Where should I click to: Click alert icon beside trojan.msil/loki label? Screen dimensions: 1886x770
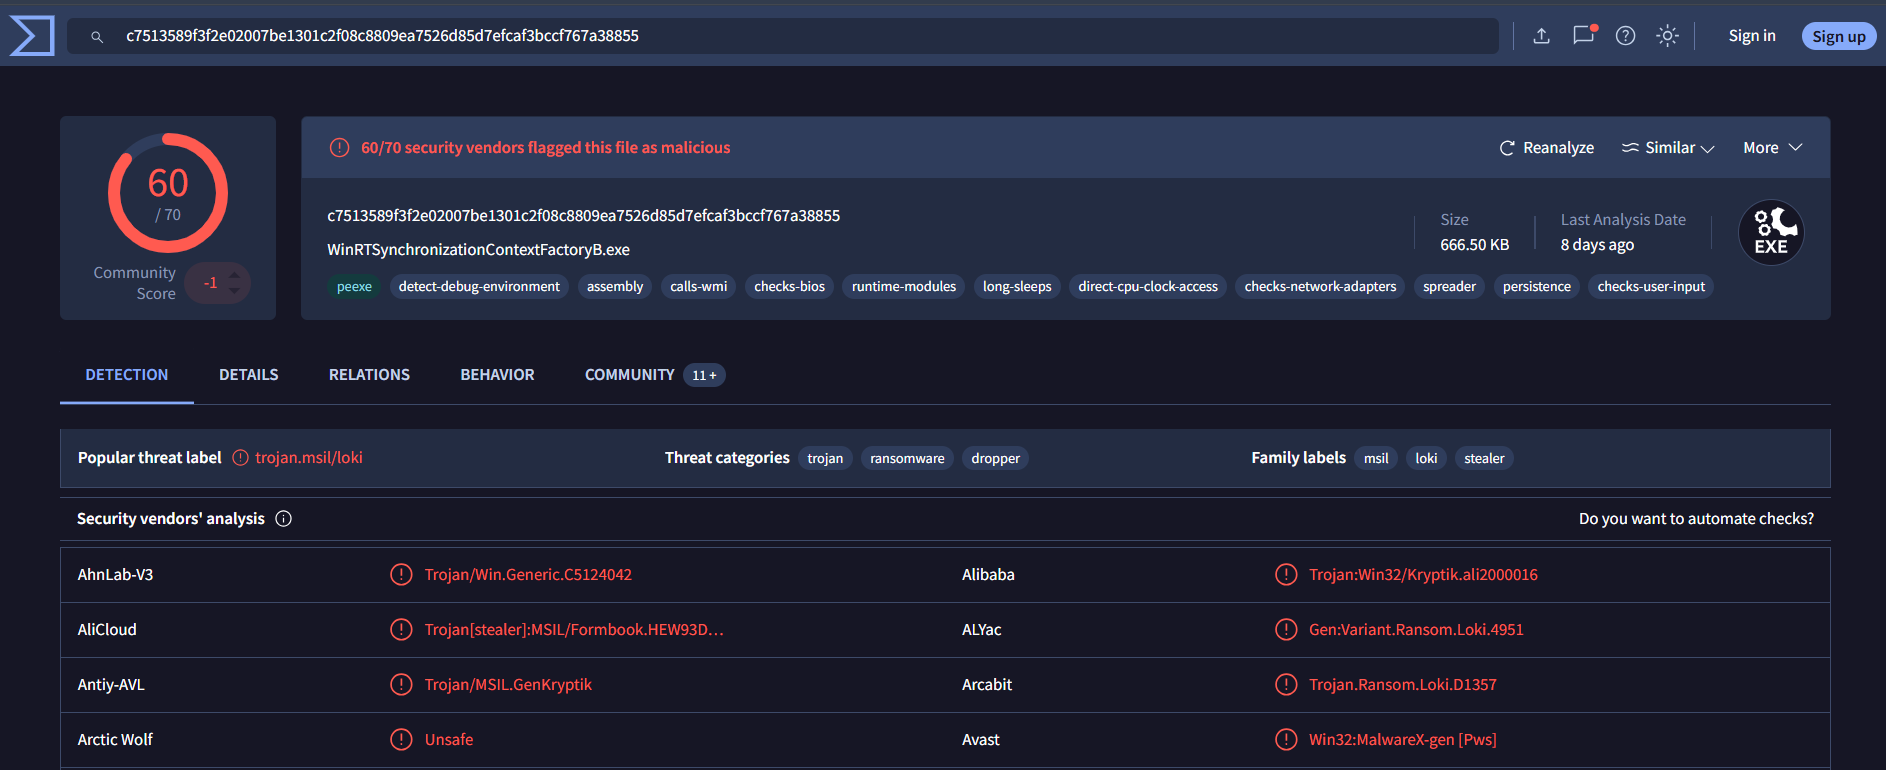point(241,458)
